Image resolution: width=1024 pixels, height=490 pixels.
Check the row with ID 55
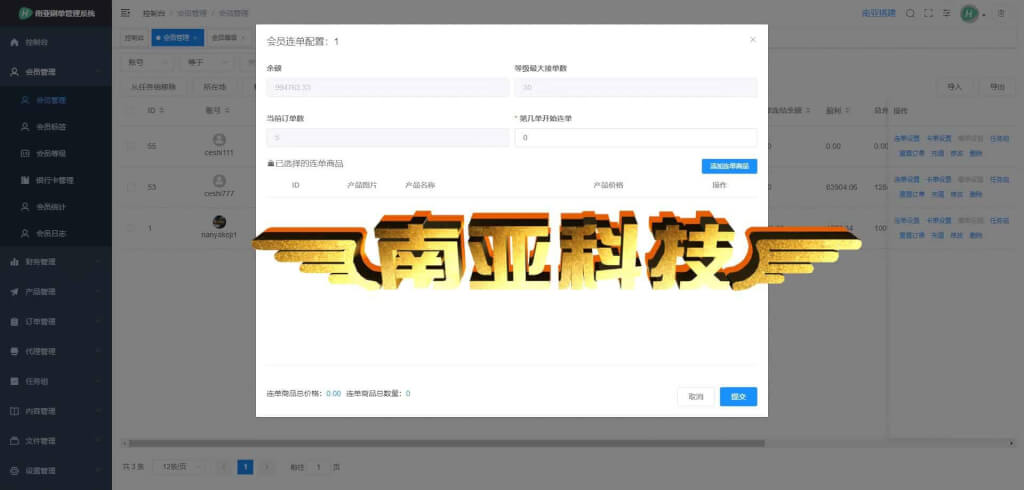pos(131,146)
